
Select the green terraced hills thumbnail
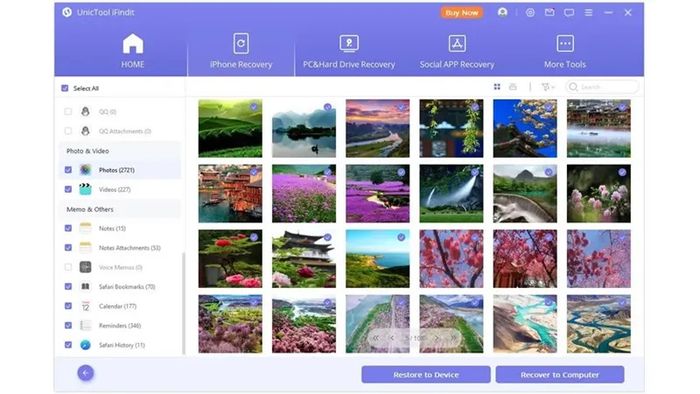[x=230, y=128]
